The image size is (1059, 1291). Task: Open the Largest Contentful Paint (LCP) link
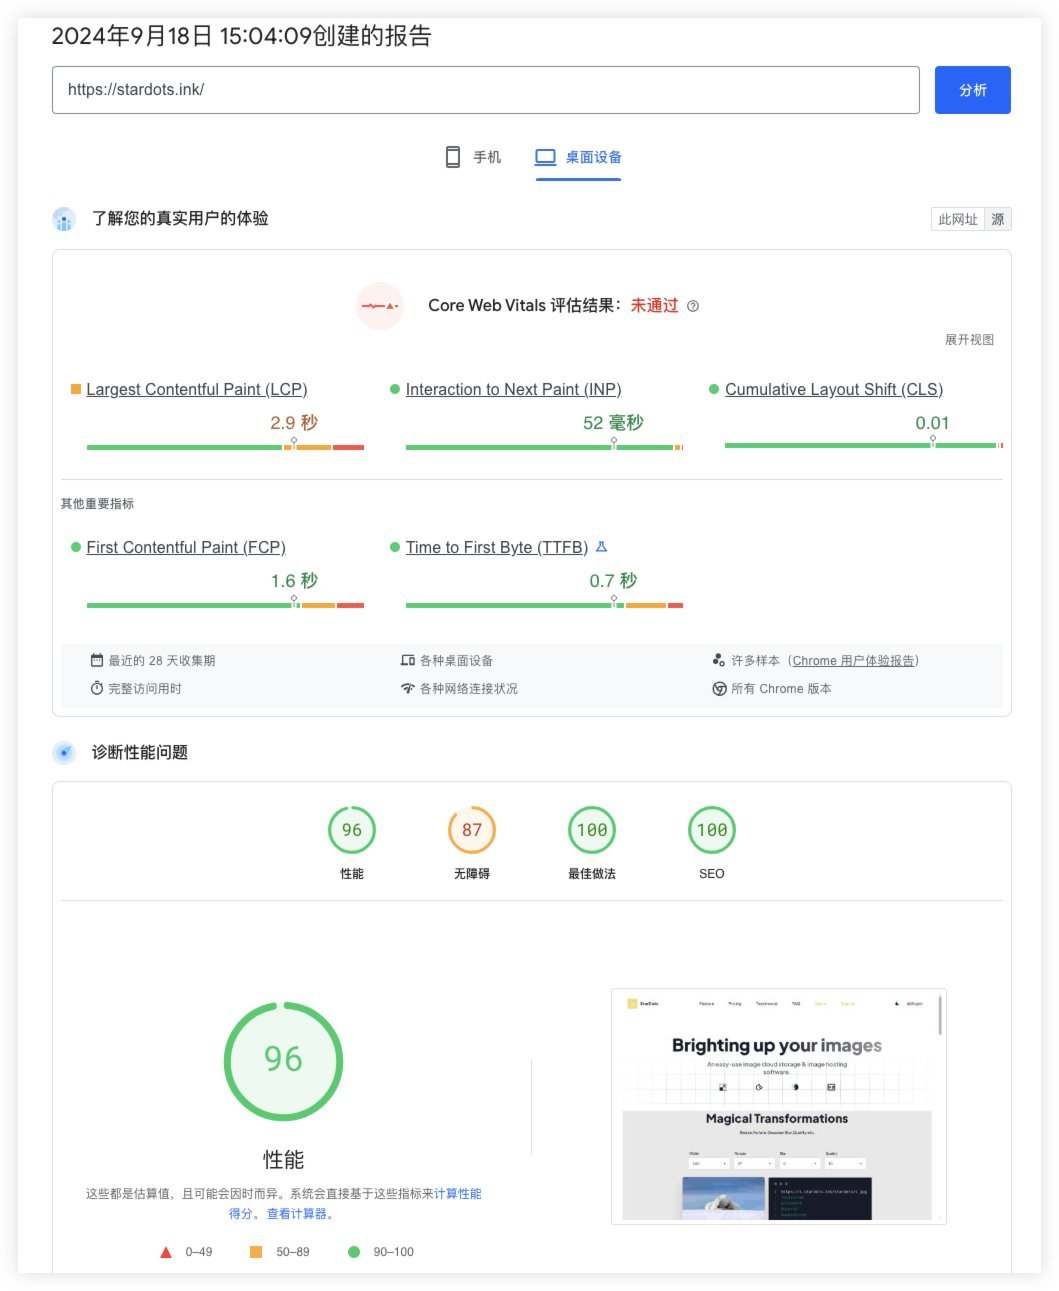[197, 389]
